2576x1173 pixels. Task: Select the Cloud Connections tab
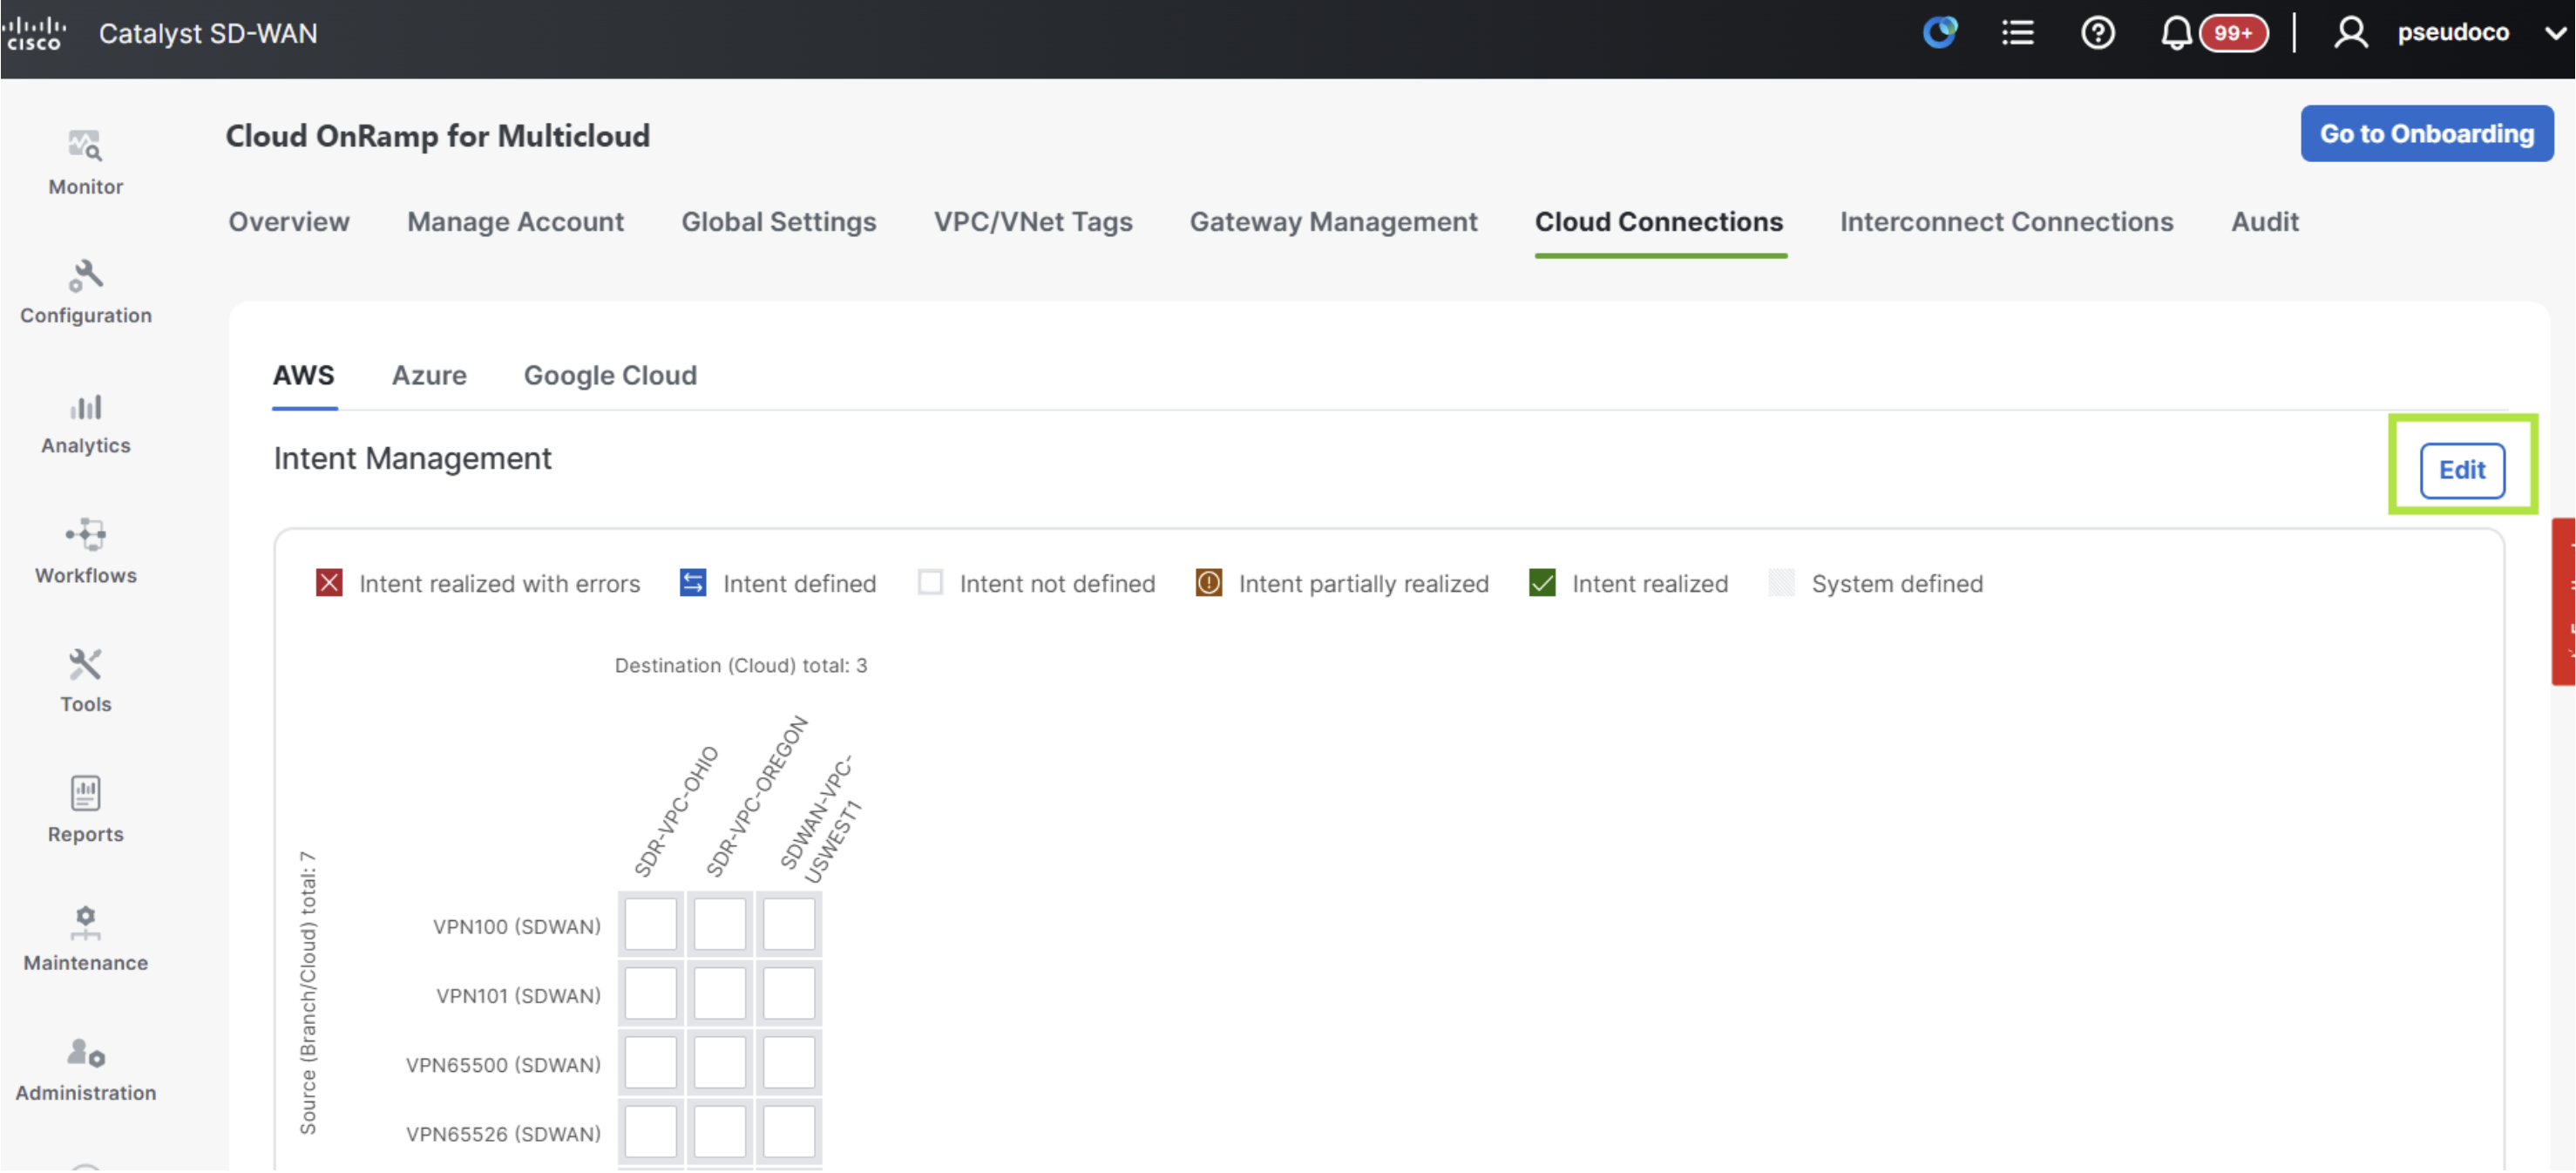pyautogui.click(x=1659, y=222)
